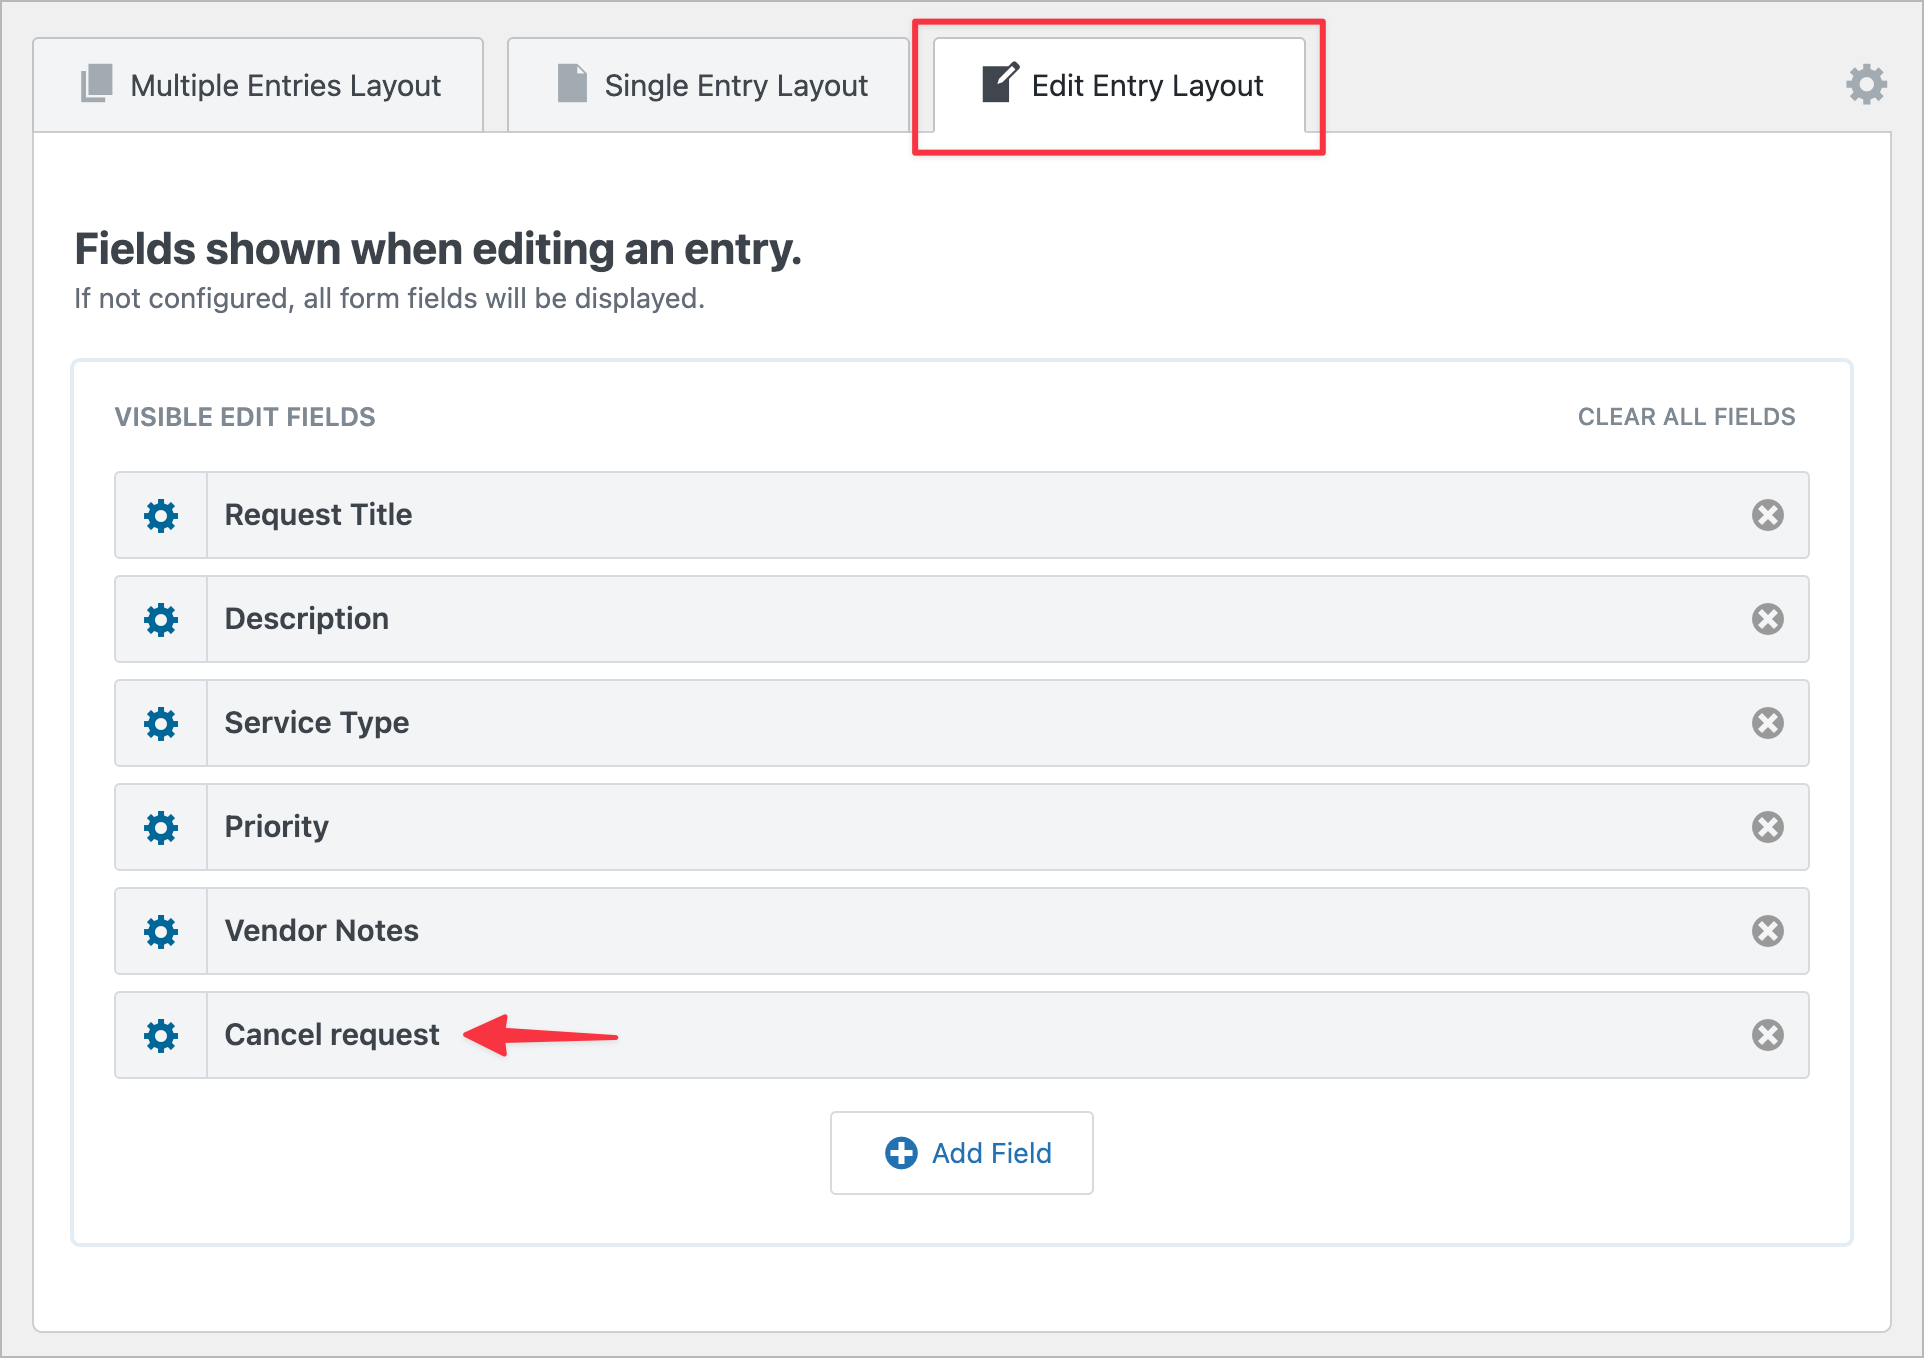This screenshot has width=1924, height=1358.
Task: Open settings for the Service Type field
Action: pyautogui.click(x=161, y=723)
